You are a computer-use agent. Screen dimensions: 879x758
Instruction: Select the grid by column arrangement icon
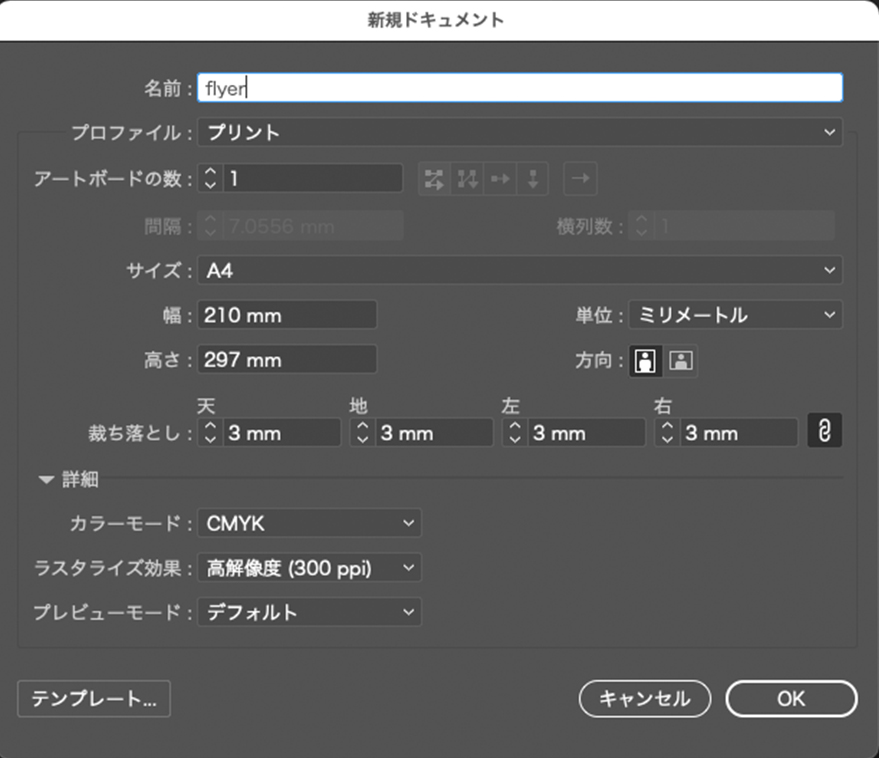click(x=467, y=179)
